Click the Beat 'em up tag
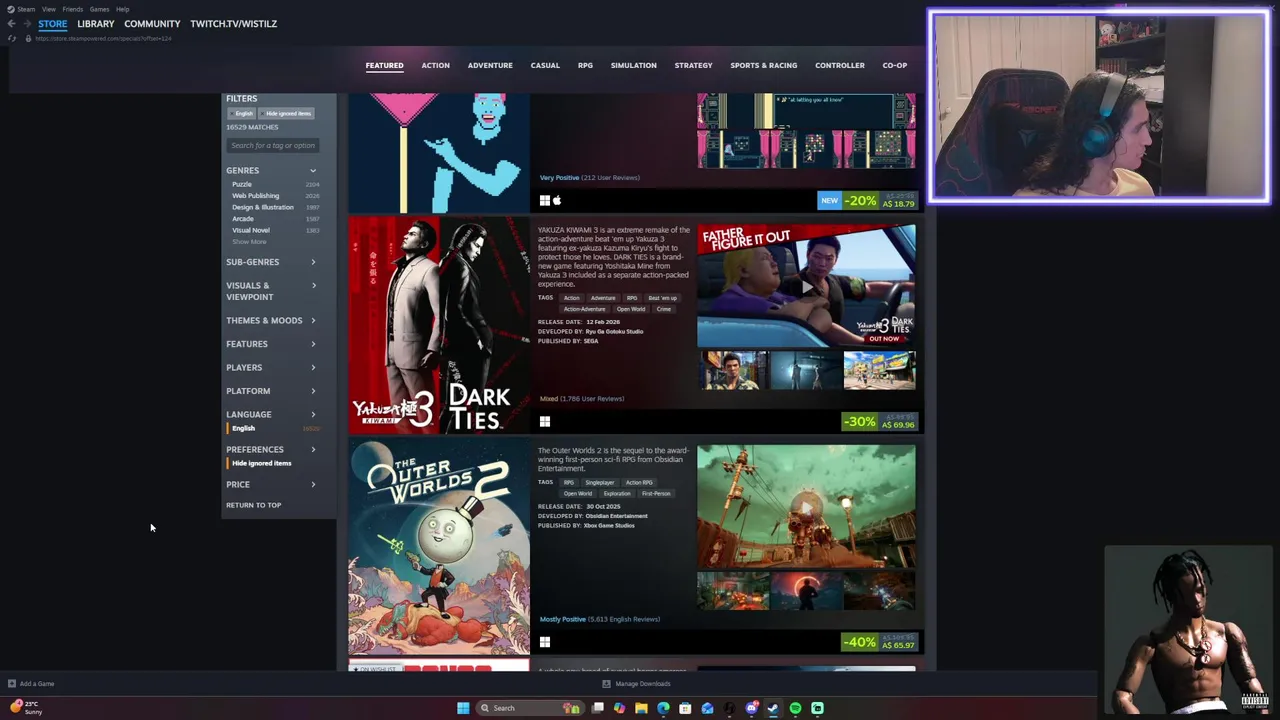Image resolution: width=1280 pixels, height=720 pixels. pyautogui.click(x=662, y=298)
